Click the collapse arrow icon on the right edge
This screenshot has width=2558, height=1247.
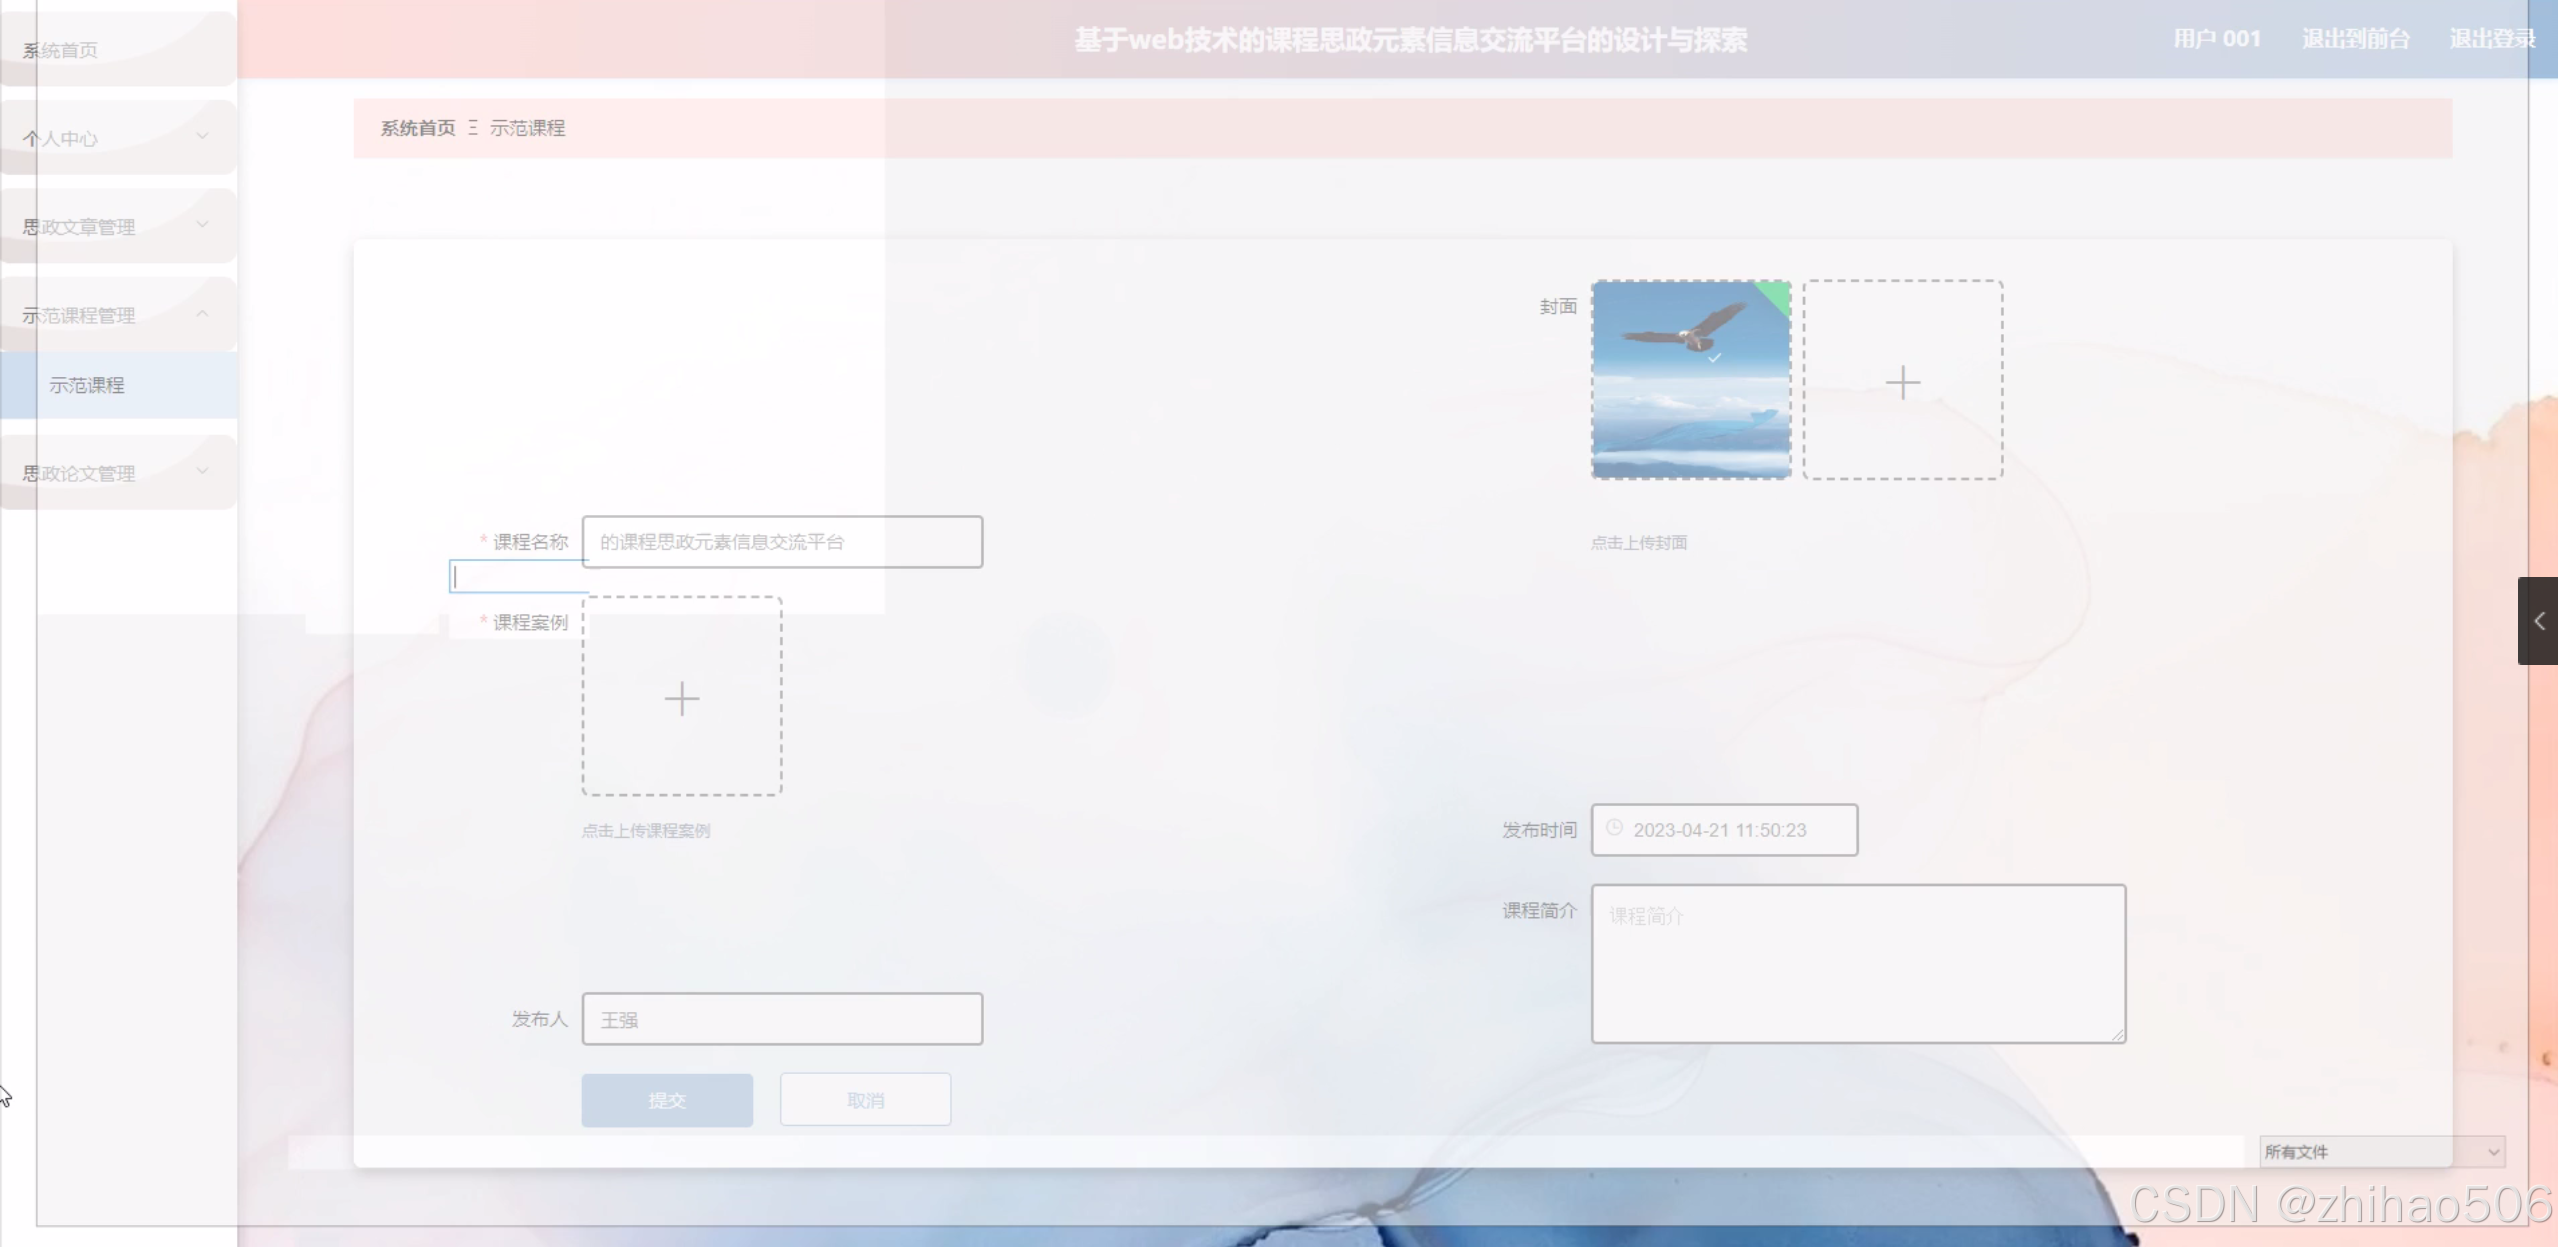tap(2540, 620)
